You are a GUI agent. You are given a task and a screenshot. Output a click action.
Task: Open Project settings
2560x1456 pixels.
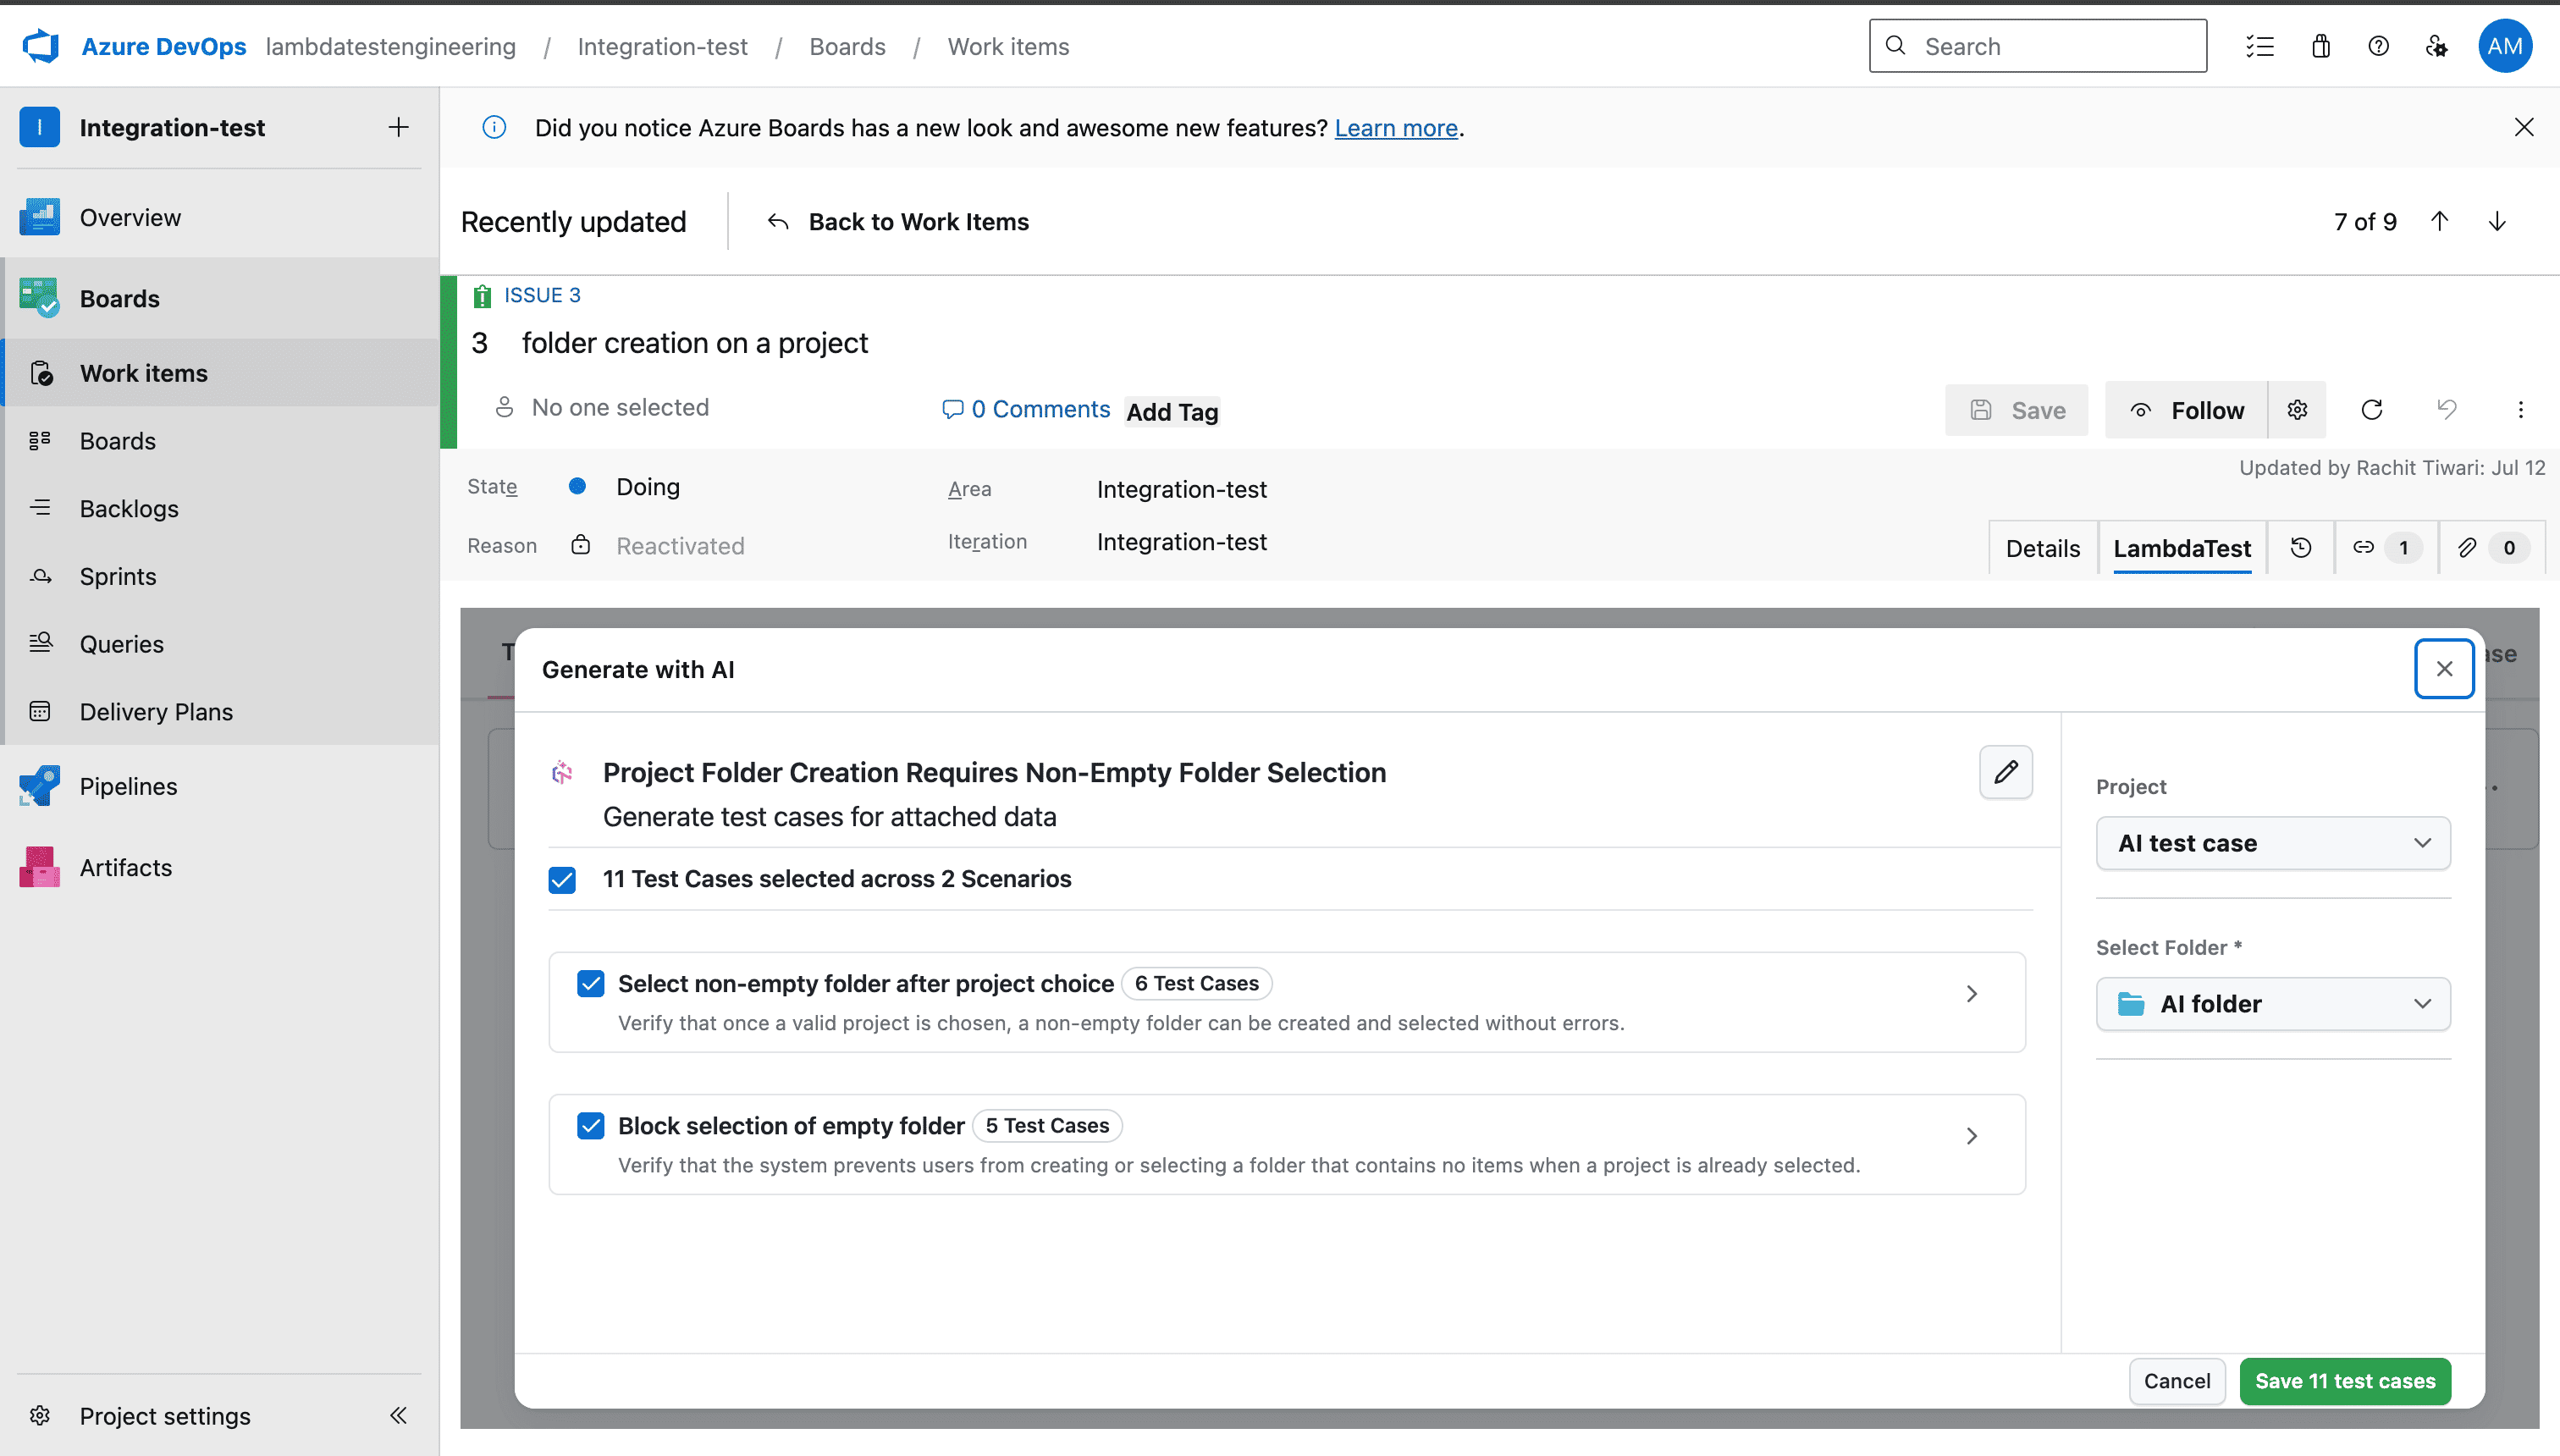pos(165,1415)
